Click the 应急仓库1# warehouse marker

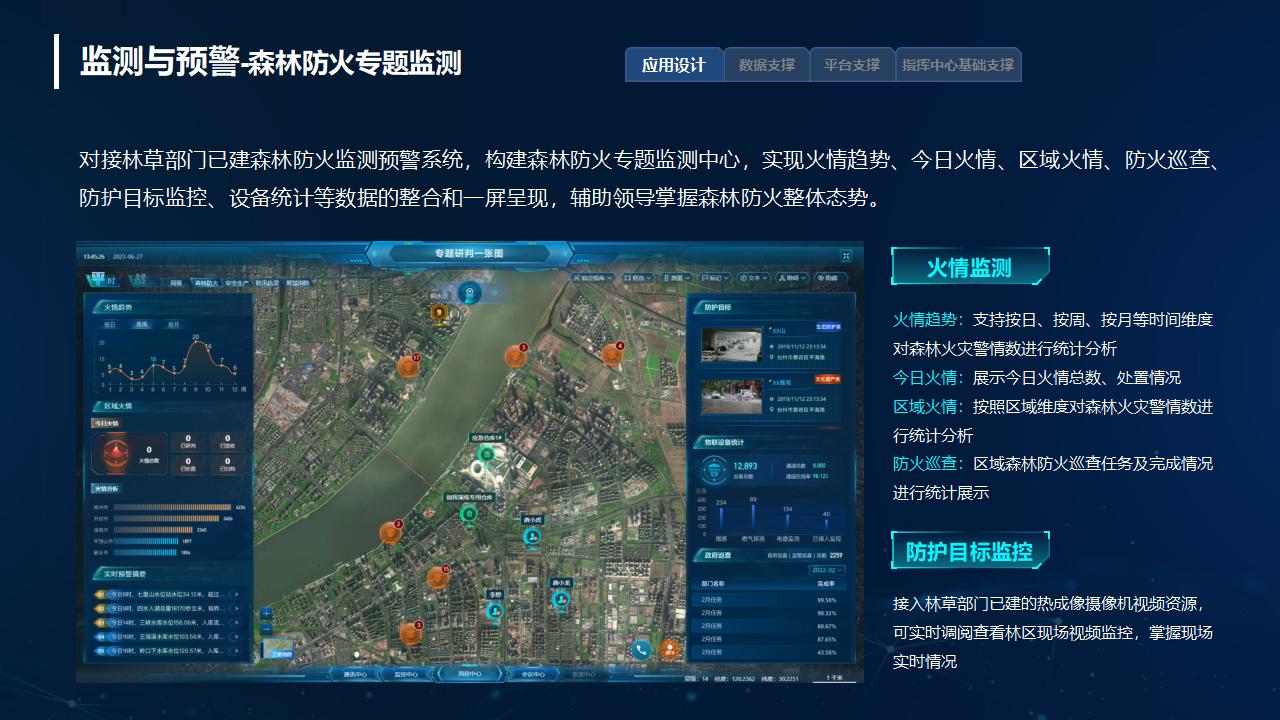(486, 453)
